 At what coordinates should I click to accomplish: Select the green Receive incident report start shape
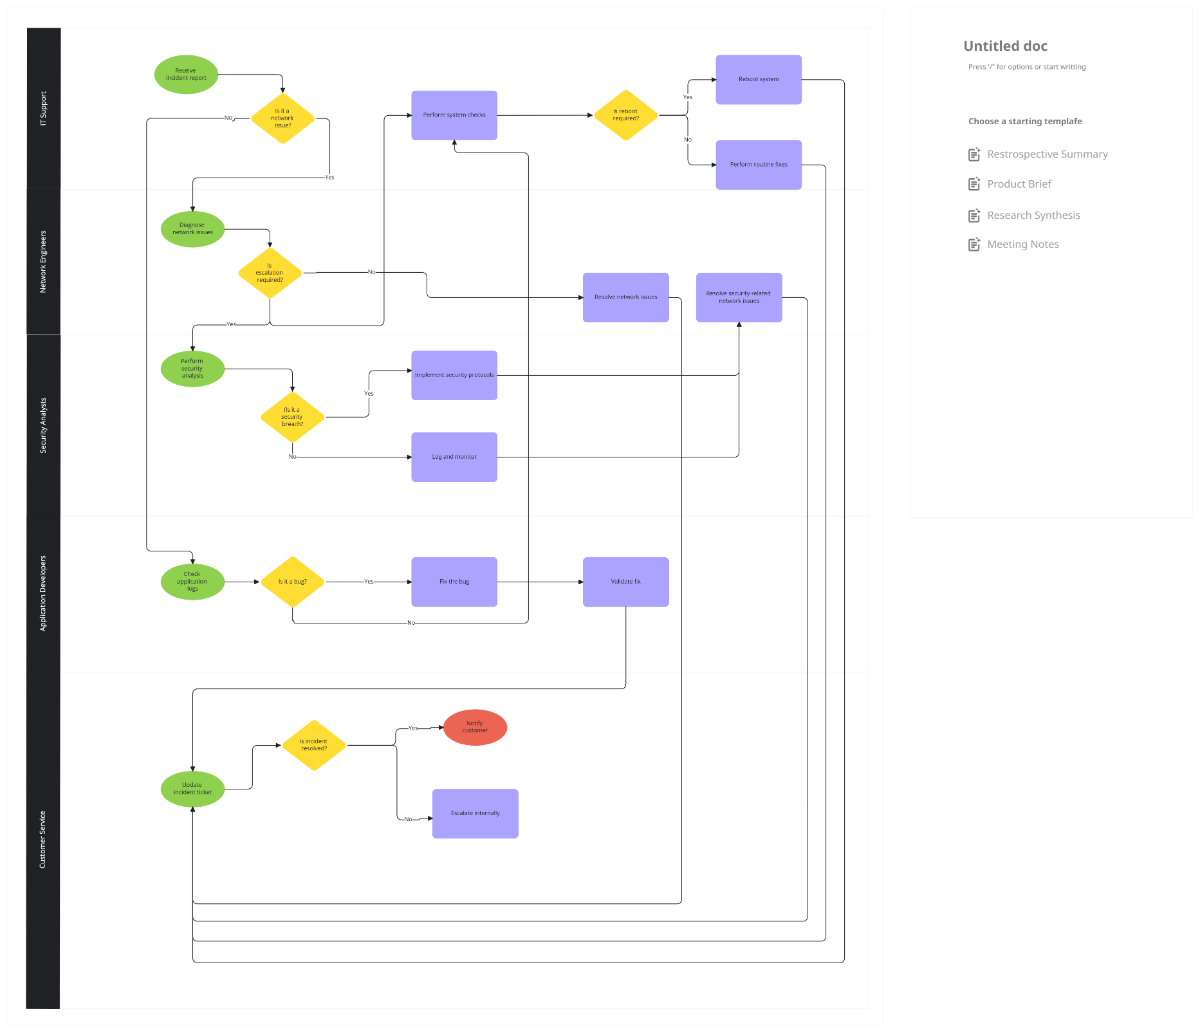(186, 74)
